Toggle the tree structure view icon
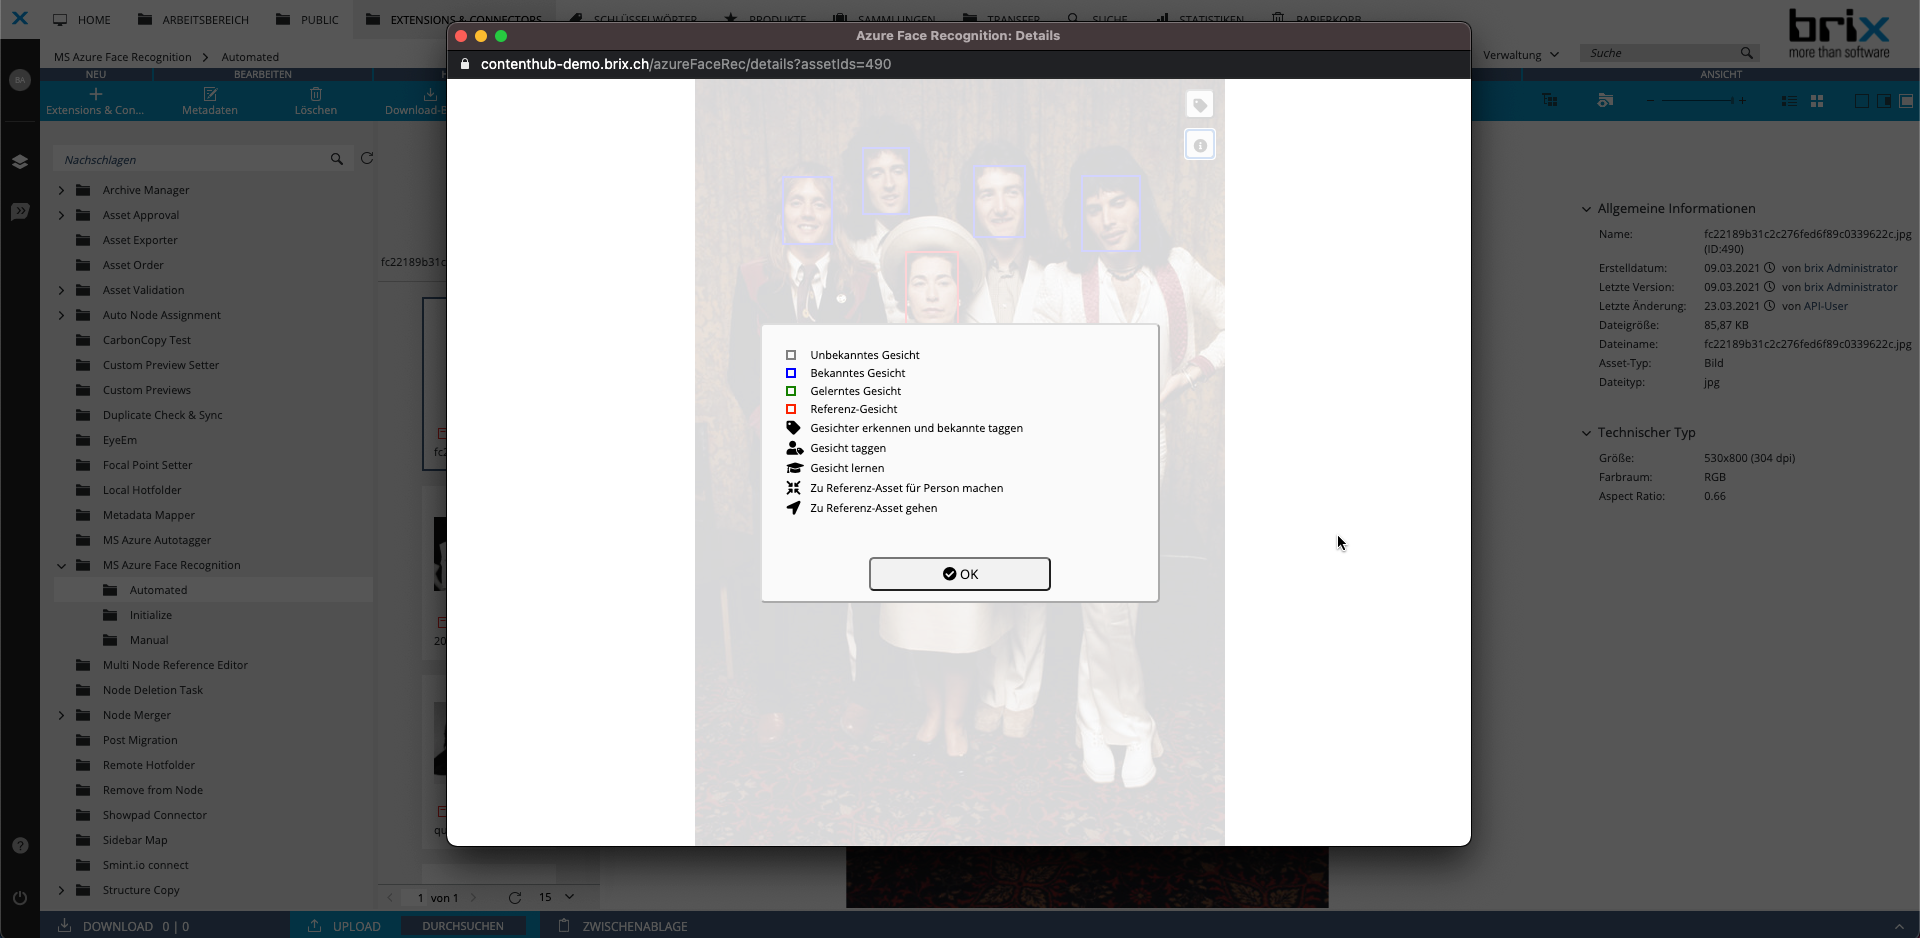 pyautogui.click(x=1550, y=100)
